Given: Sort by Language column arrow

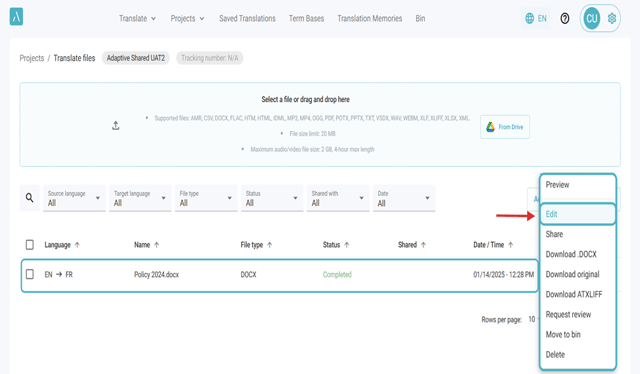Looking at the screenshot, I should coord(77,245).
